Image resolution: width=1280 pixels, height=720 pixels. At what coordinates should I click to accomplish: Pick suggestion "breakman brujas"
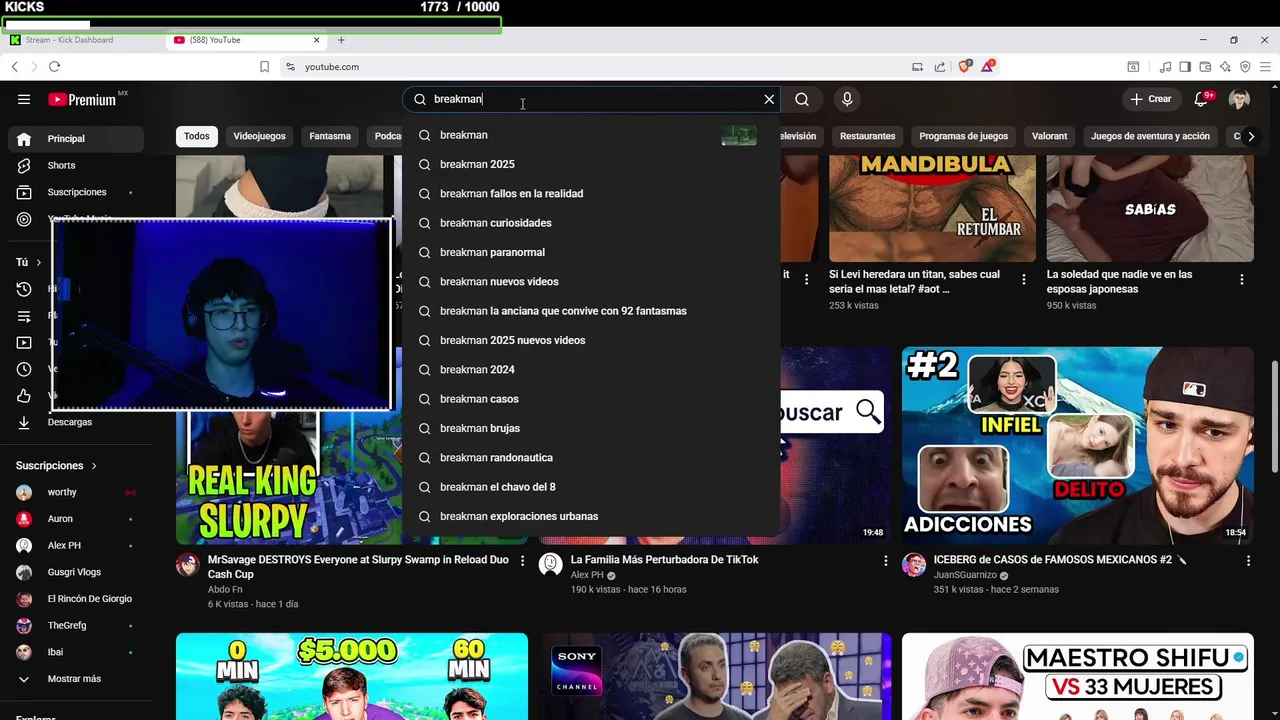(591, 428)
